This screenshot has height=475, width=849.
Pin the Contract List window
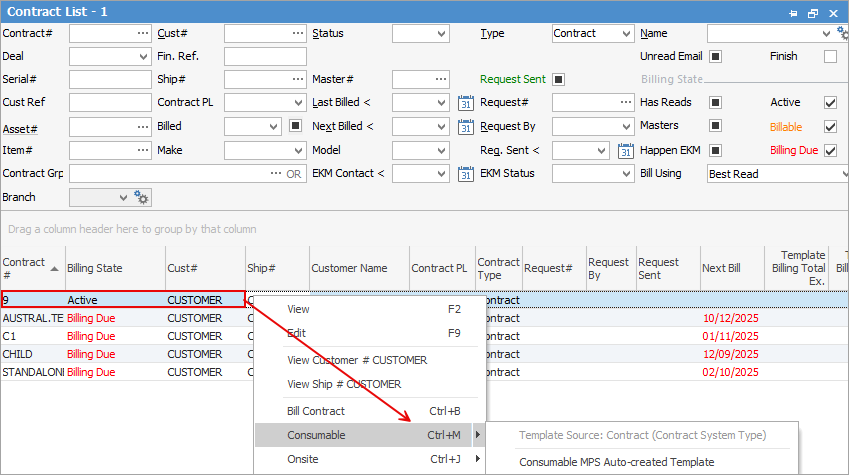tap(793, 13)
